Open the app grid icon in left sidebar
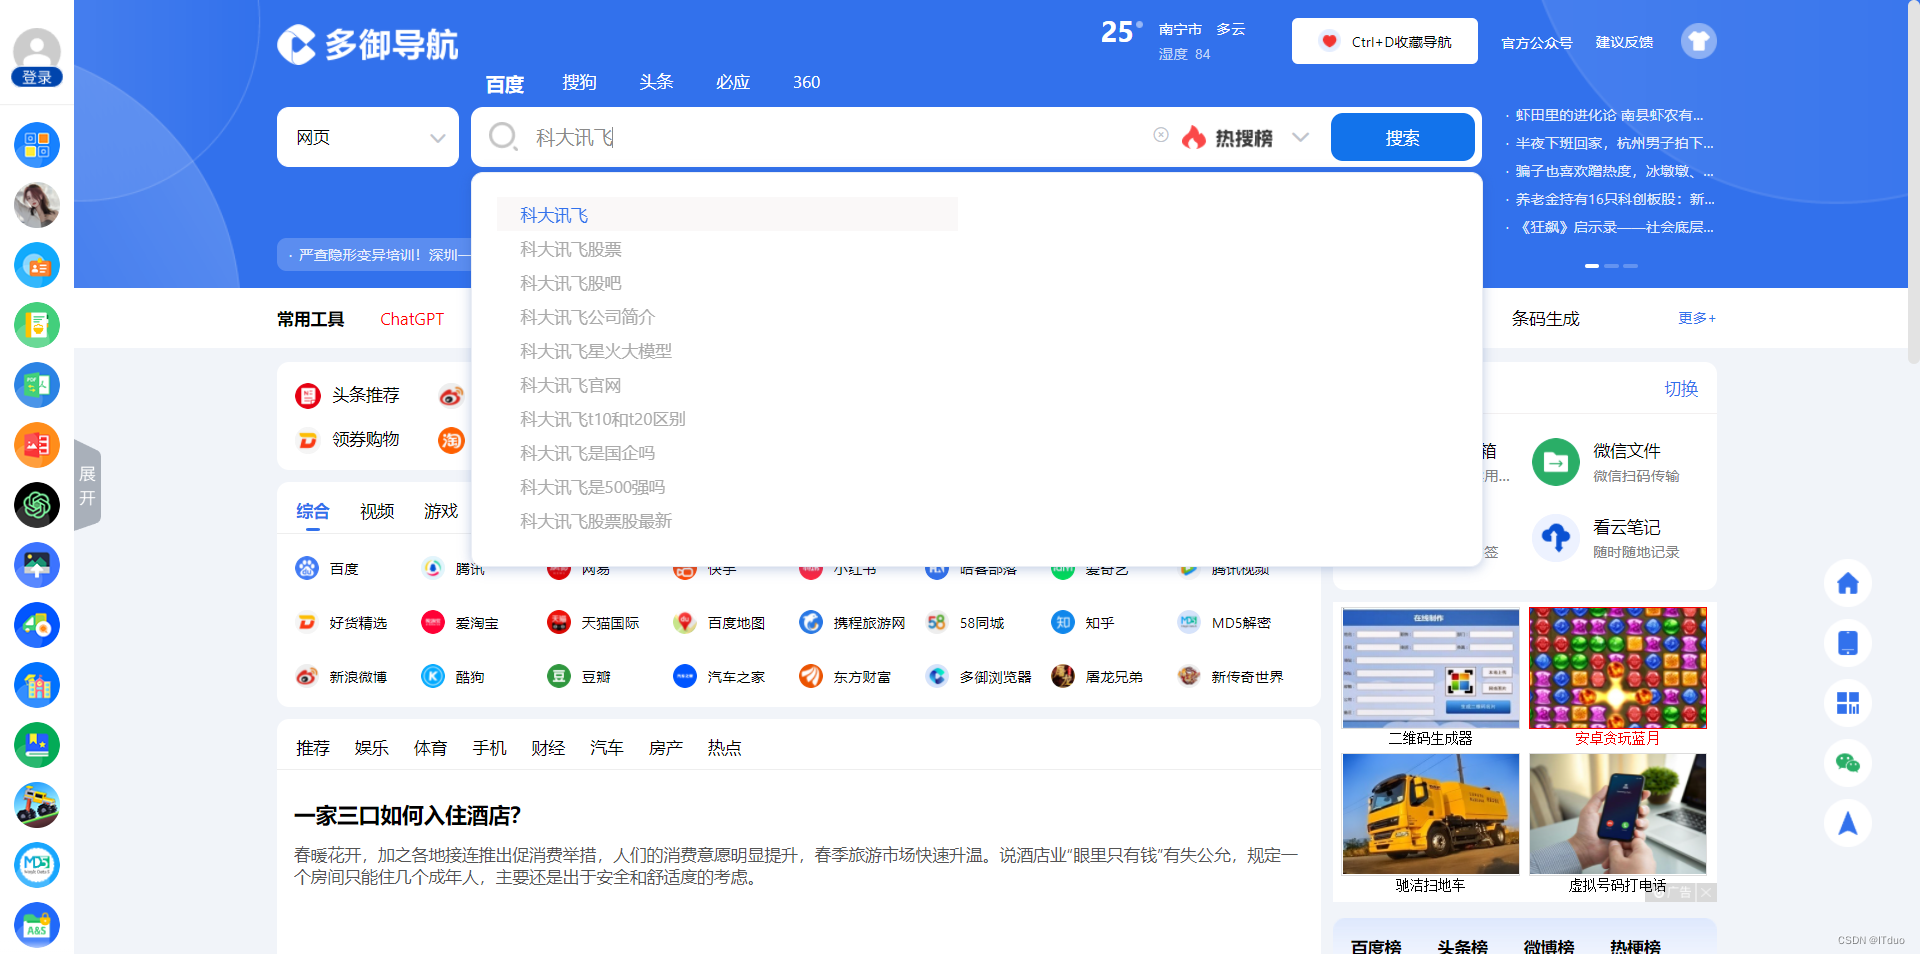This screenshot has width=1920, height=954. coord(37,145)
